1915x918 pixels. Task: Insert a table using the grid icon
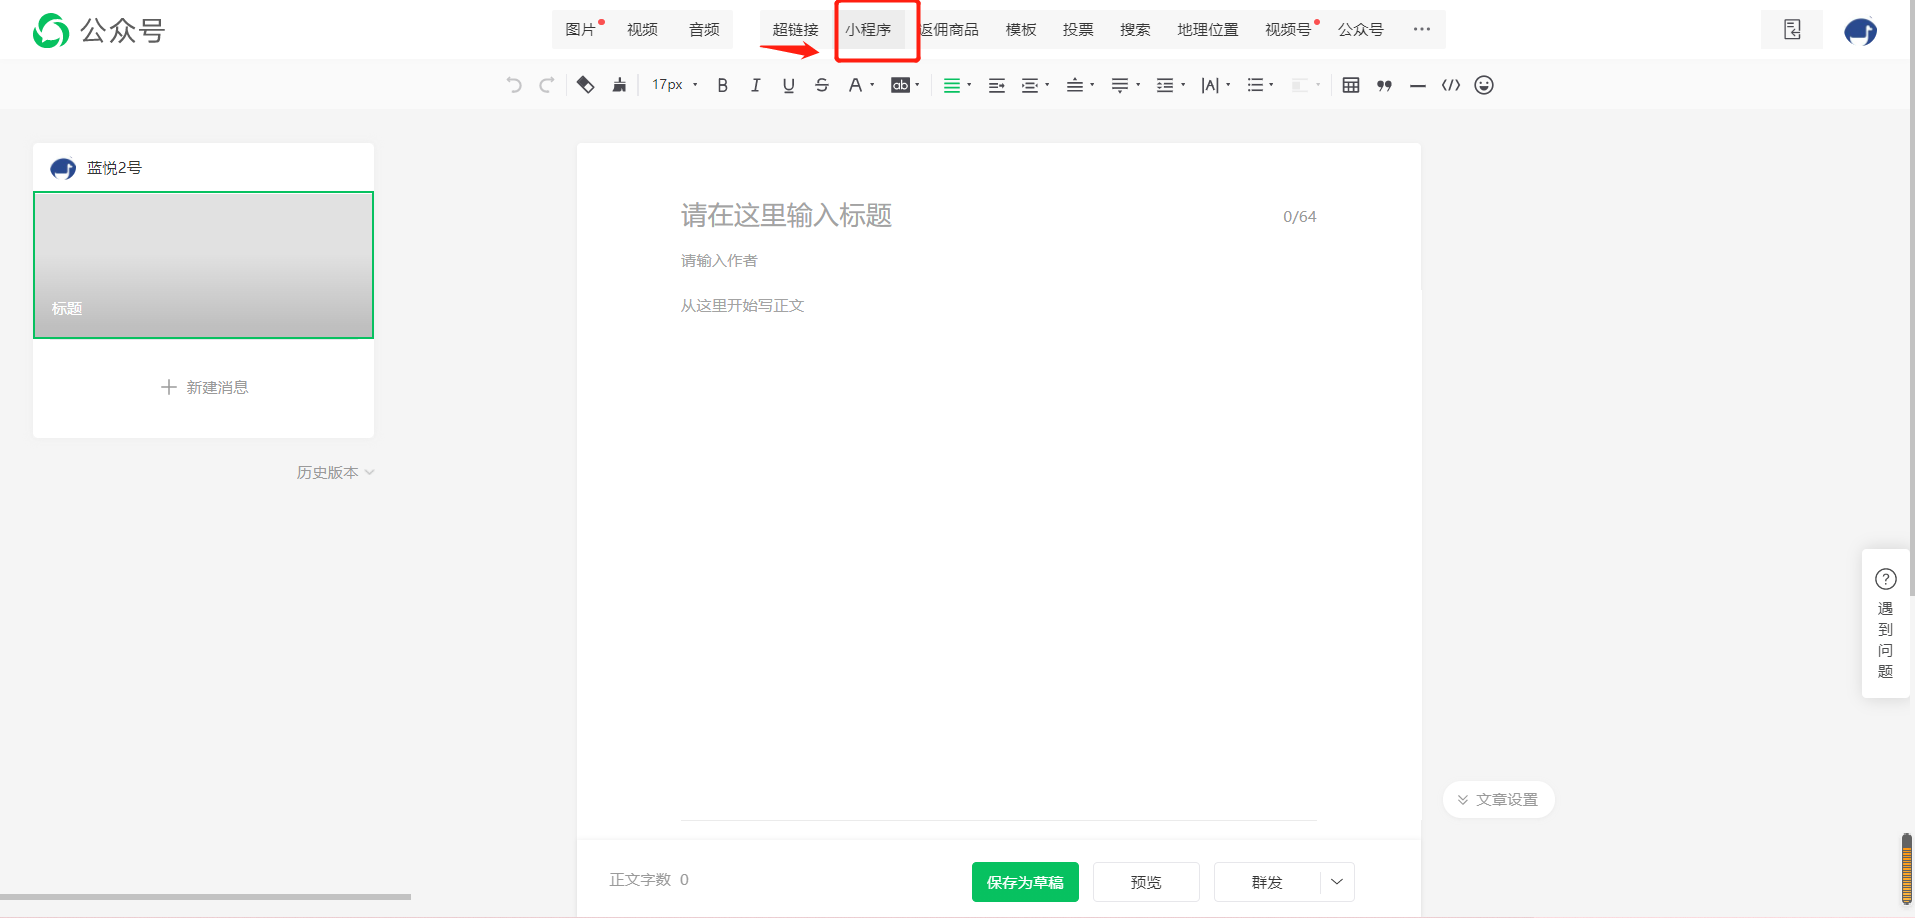pos(1351,85)
